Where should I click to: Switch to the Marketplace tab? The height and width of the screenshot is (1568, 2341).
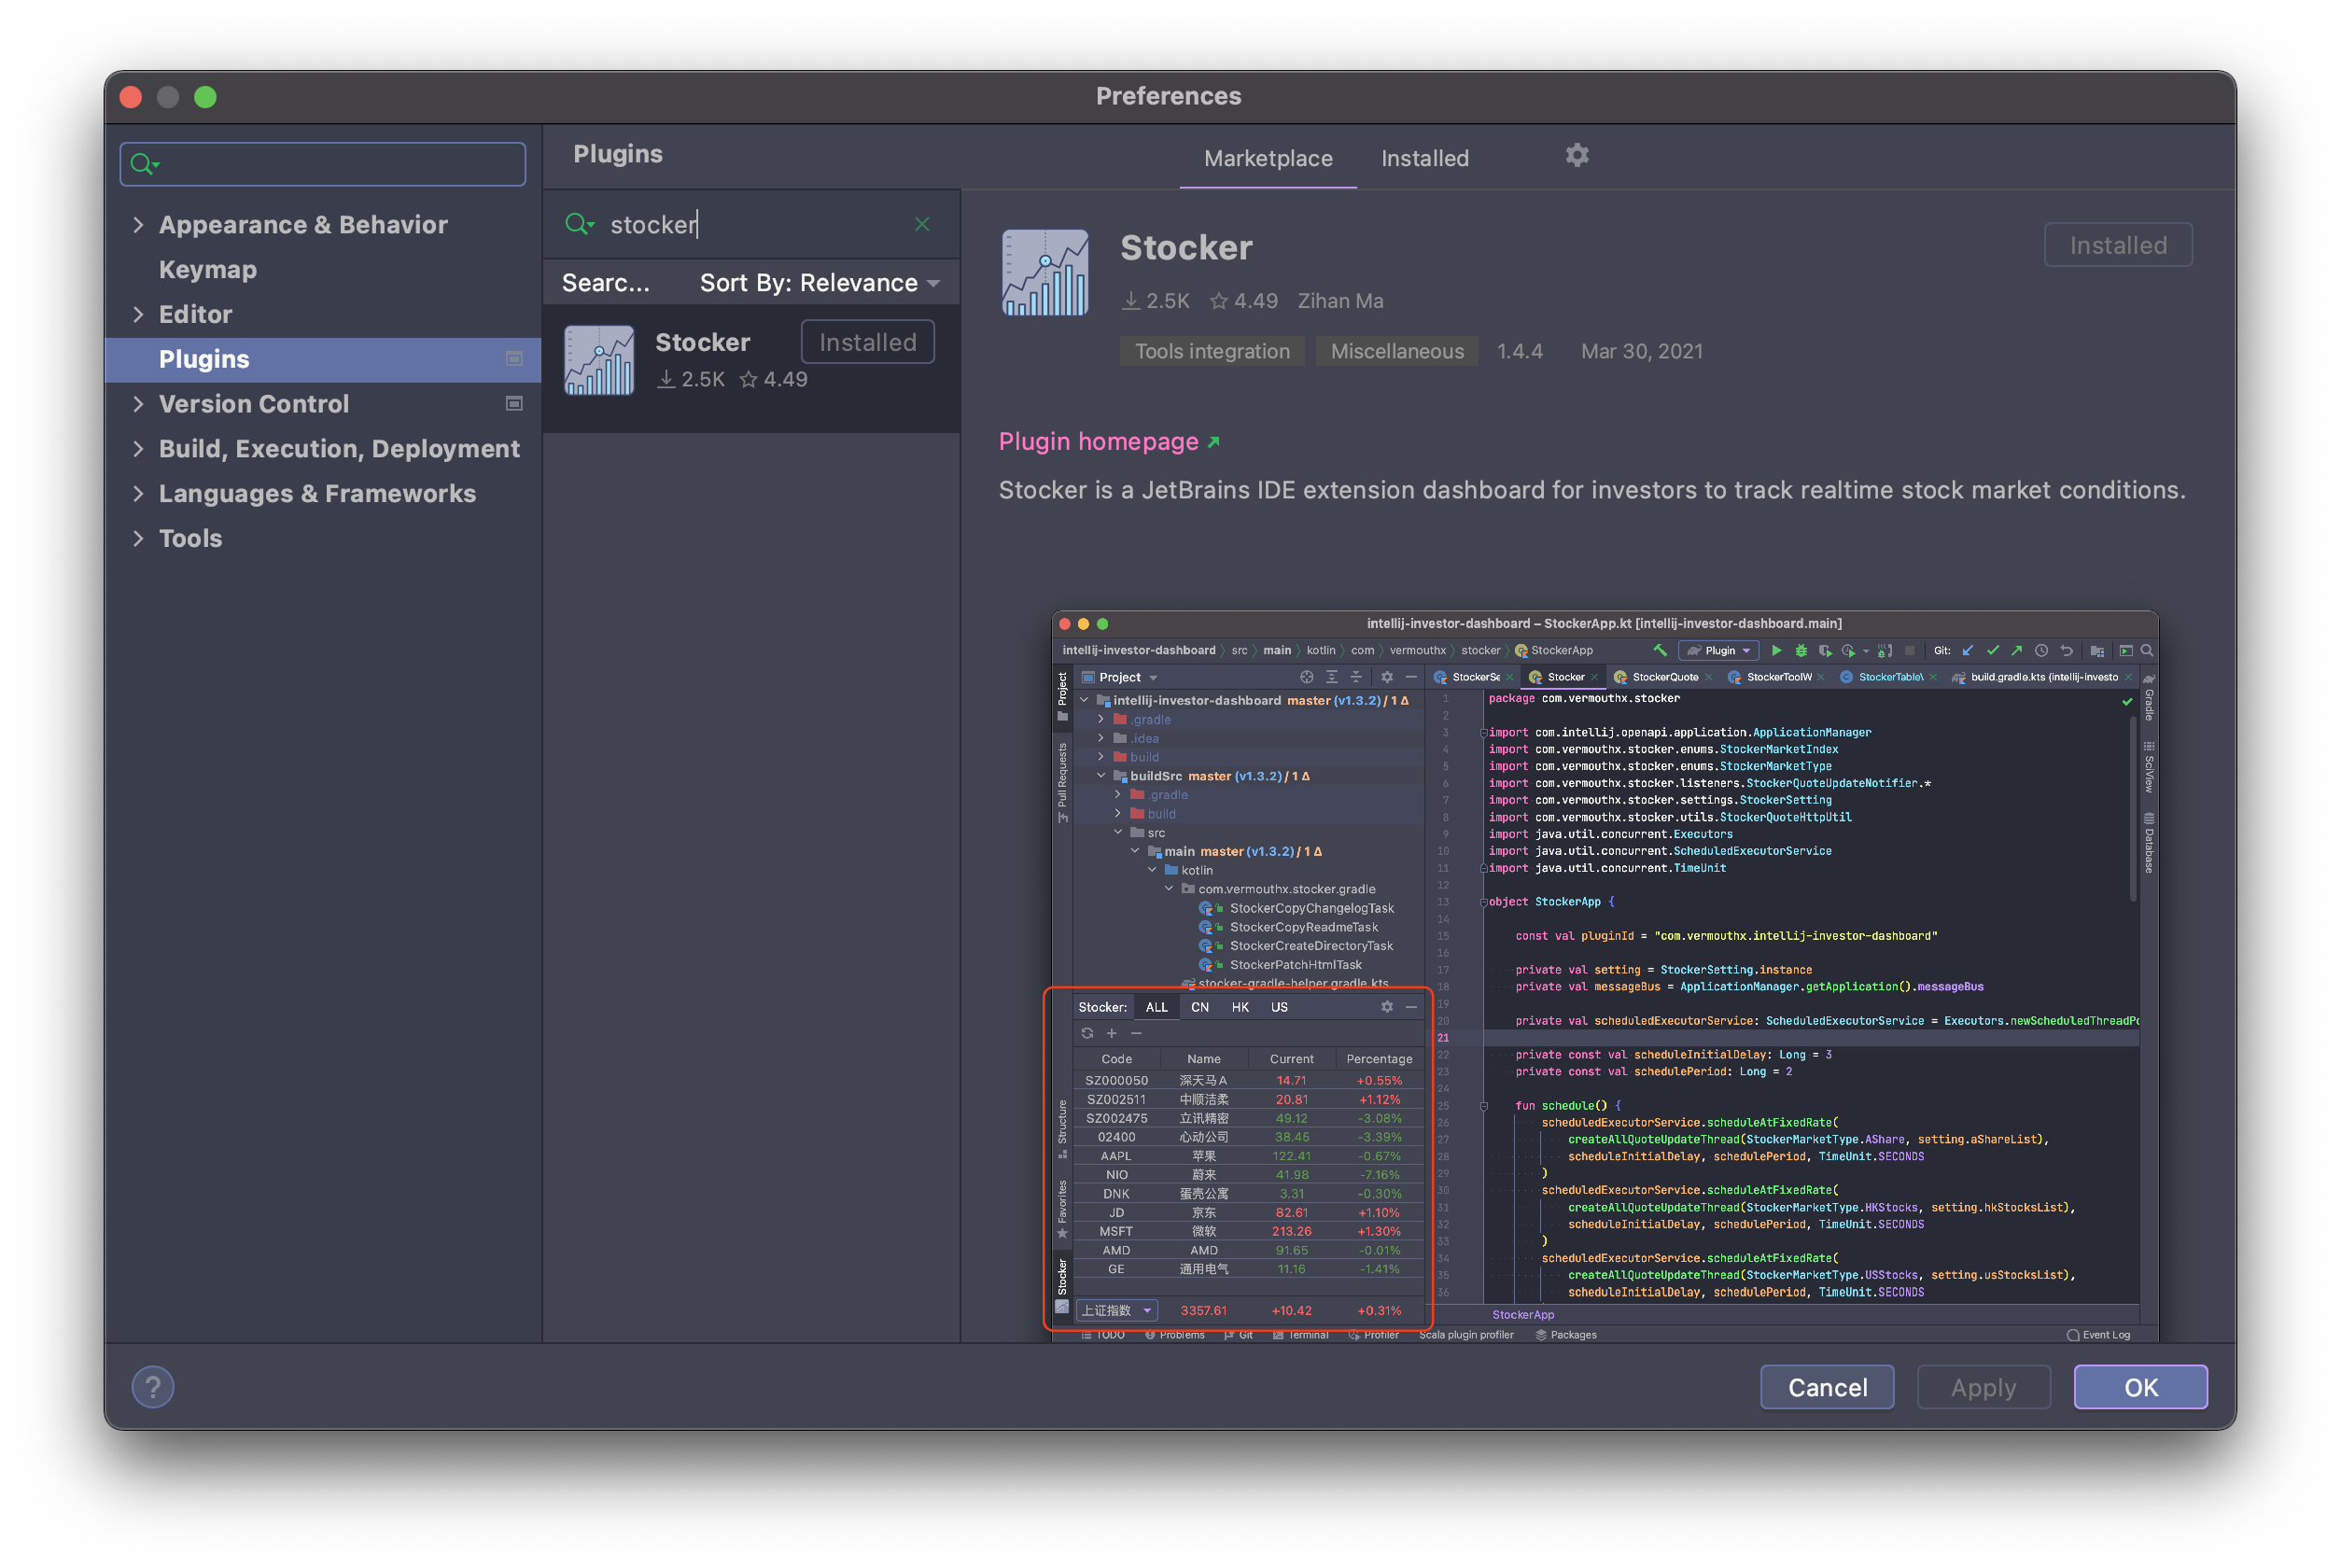pos(1267,158)
